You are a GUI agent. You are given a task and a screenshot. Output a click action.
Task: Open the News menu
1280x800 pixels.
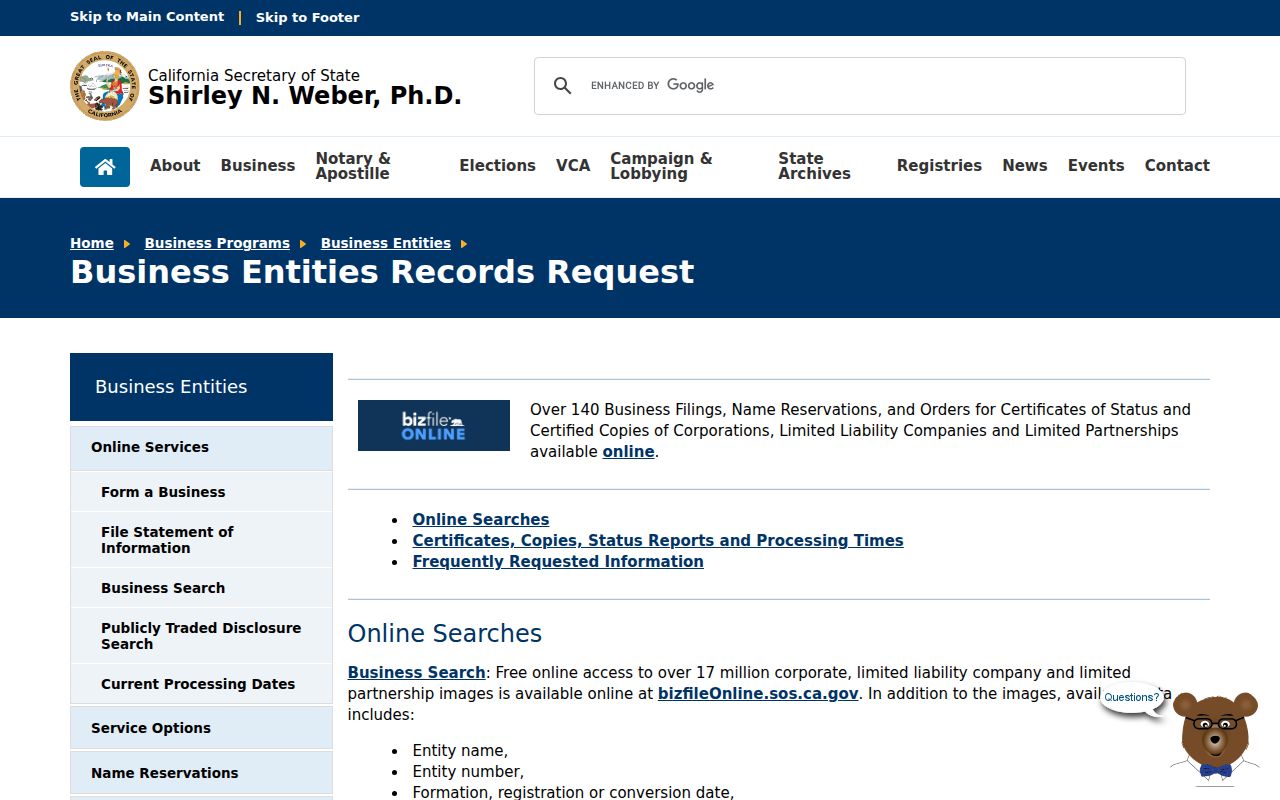(1025, 166)
